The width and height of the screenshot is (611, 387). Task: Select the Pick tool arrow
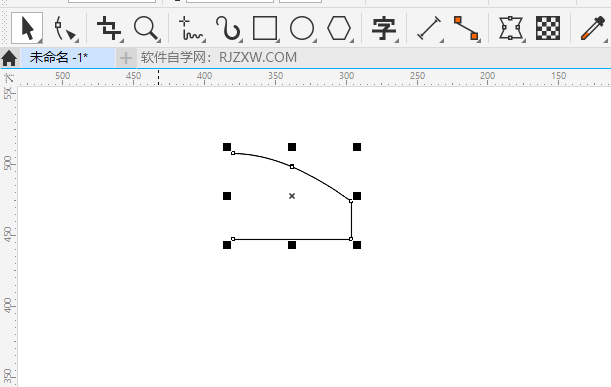[x=27, y=28]
